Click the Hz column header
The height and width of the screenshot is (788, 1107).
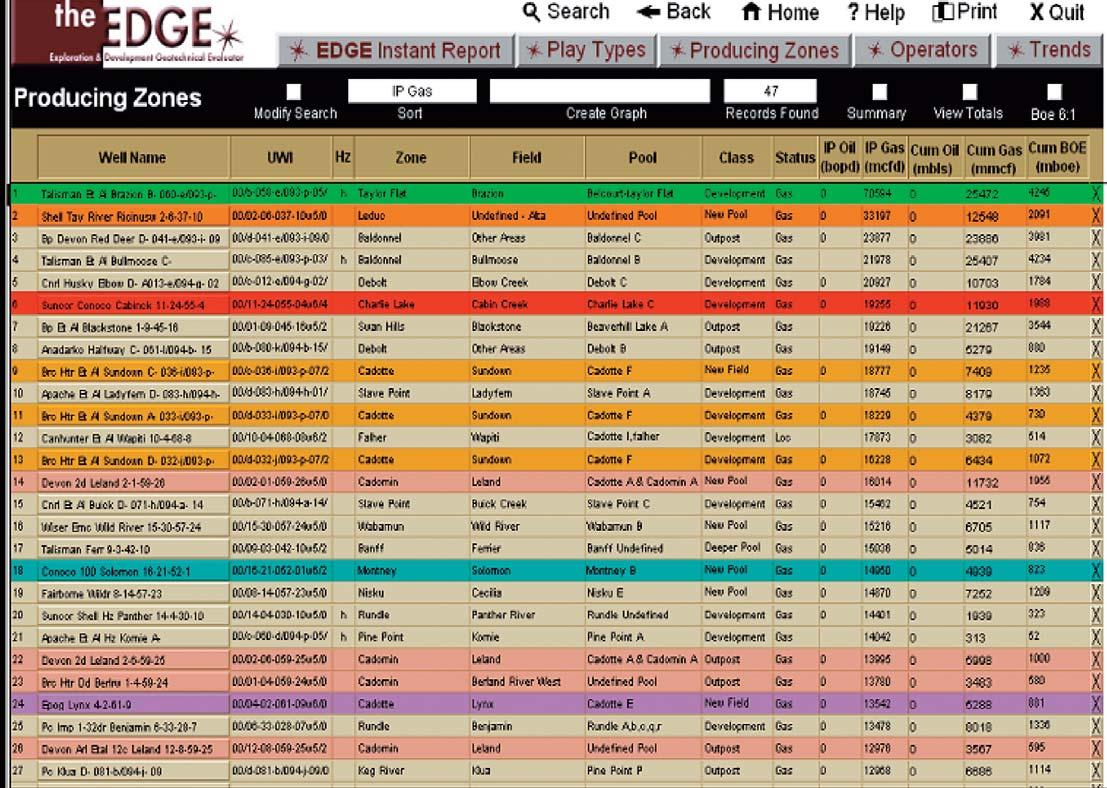[342, 157]
